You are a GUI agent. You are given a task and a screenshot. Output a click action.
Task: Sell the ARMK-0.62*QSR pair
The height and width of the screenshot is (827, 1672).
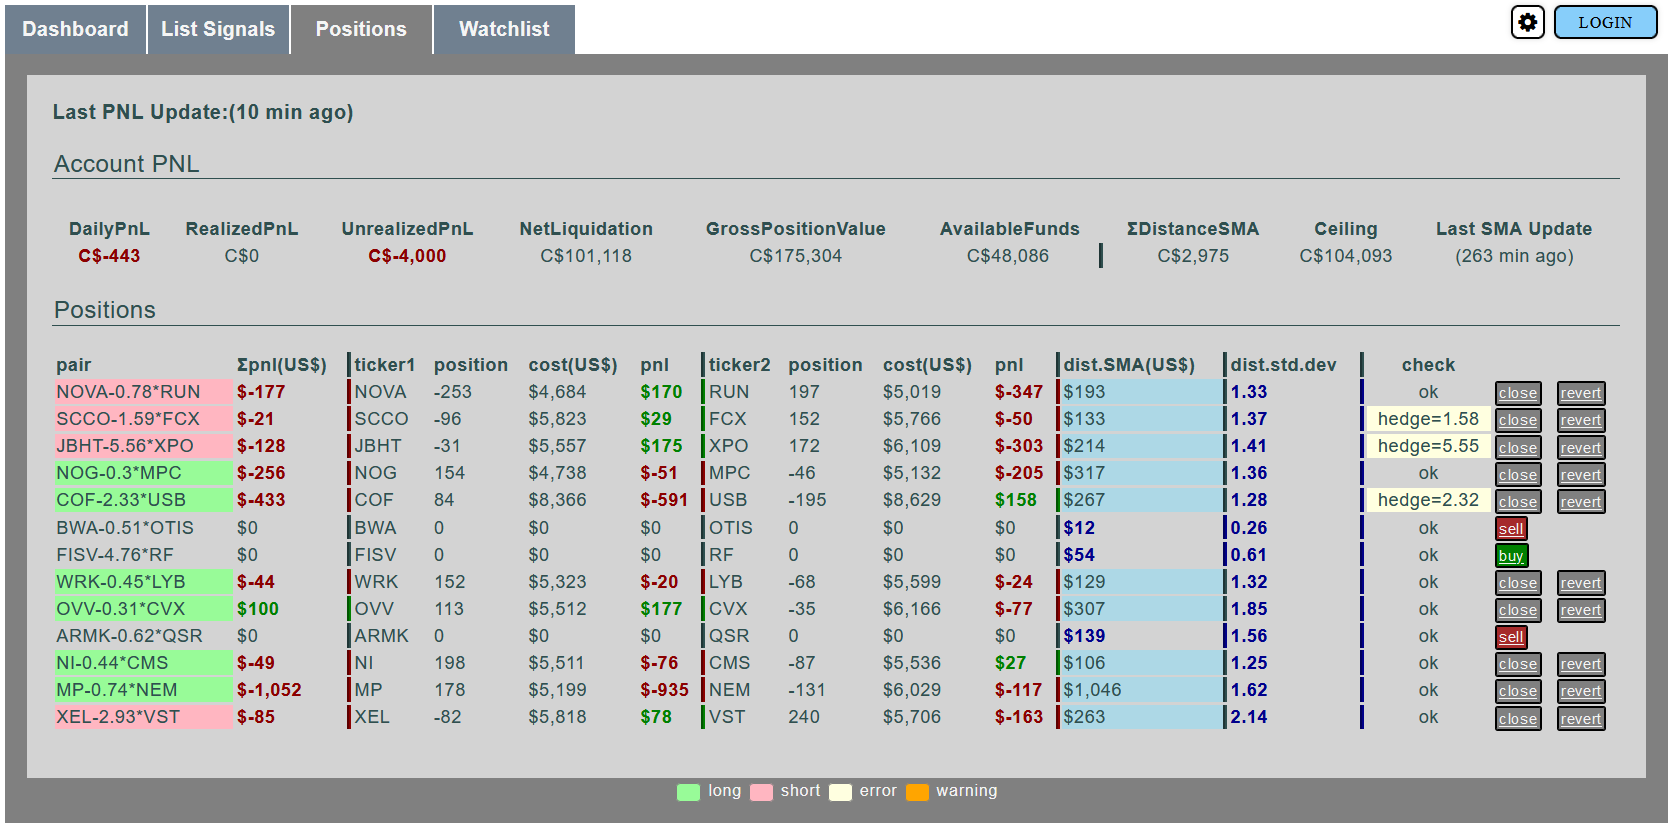pyautogui.click(x=1511, y=636)
